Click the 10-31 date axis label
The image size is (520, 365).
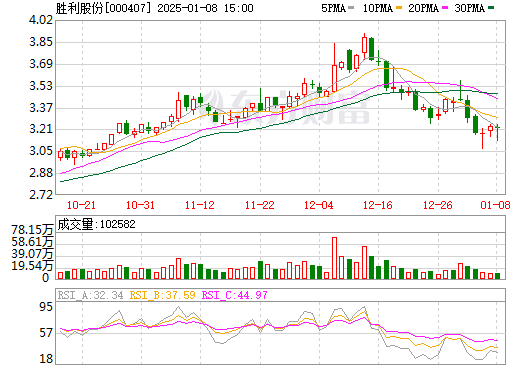pyautogui.click(x=141, y=205)
